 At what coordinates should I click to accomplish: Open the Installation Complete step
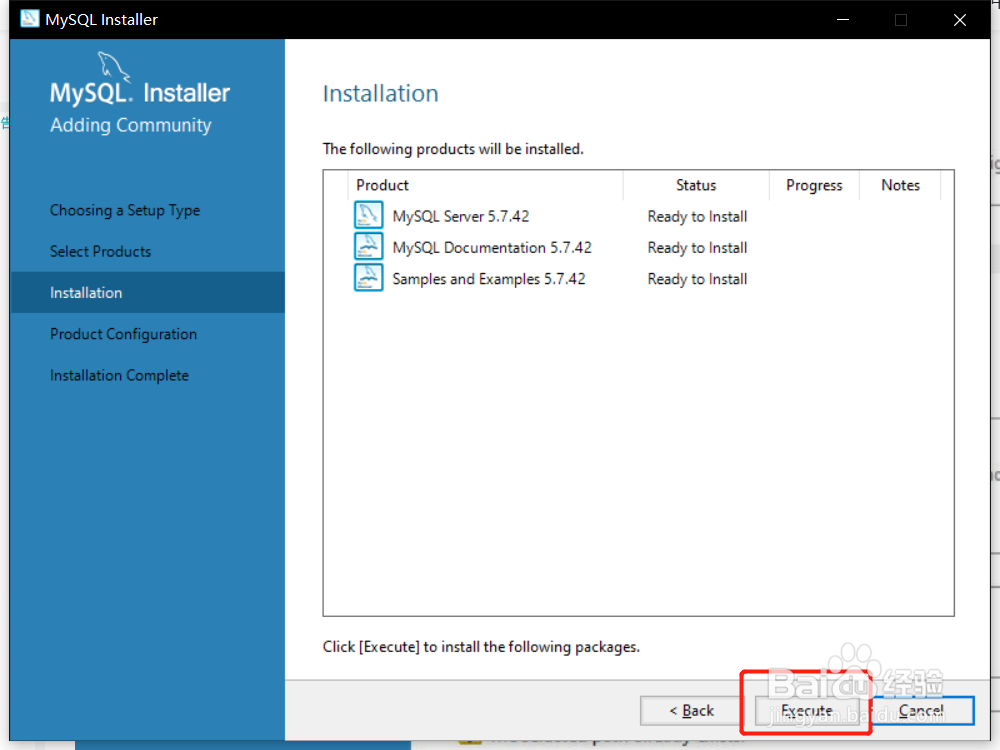tap(119, 375)
